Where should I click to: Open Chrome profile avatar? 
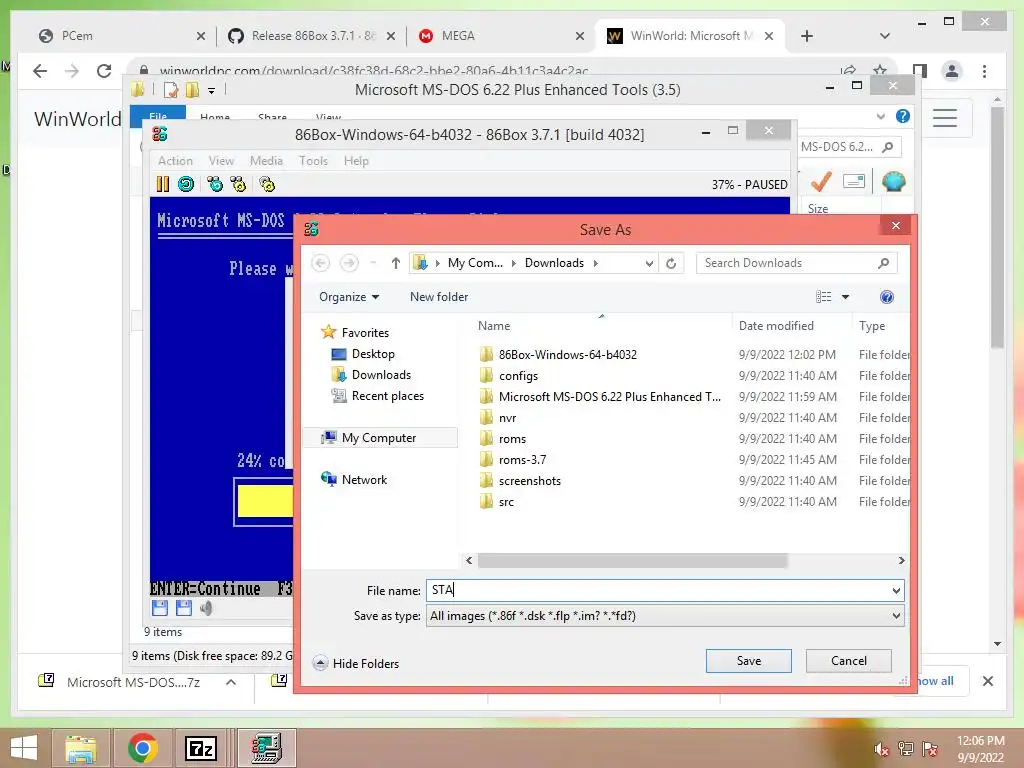click(x=952, y=71)
